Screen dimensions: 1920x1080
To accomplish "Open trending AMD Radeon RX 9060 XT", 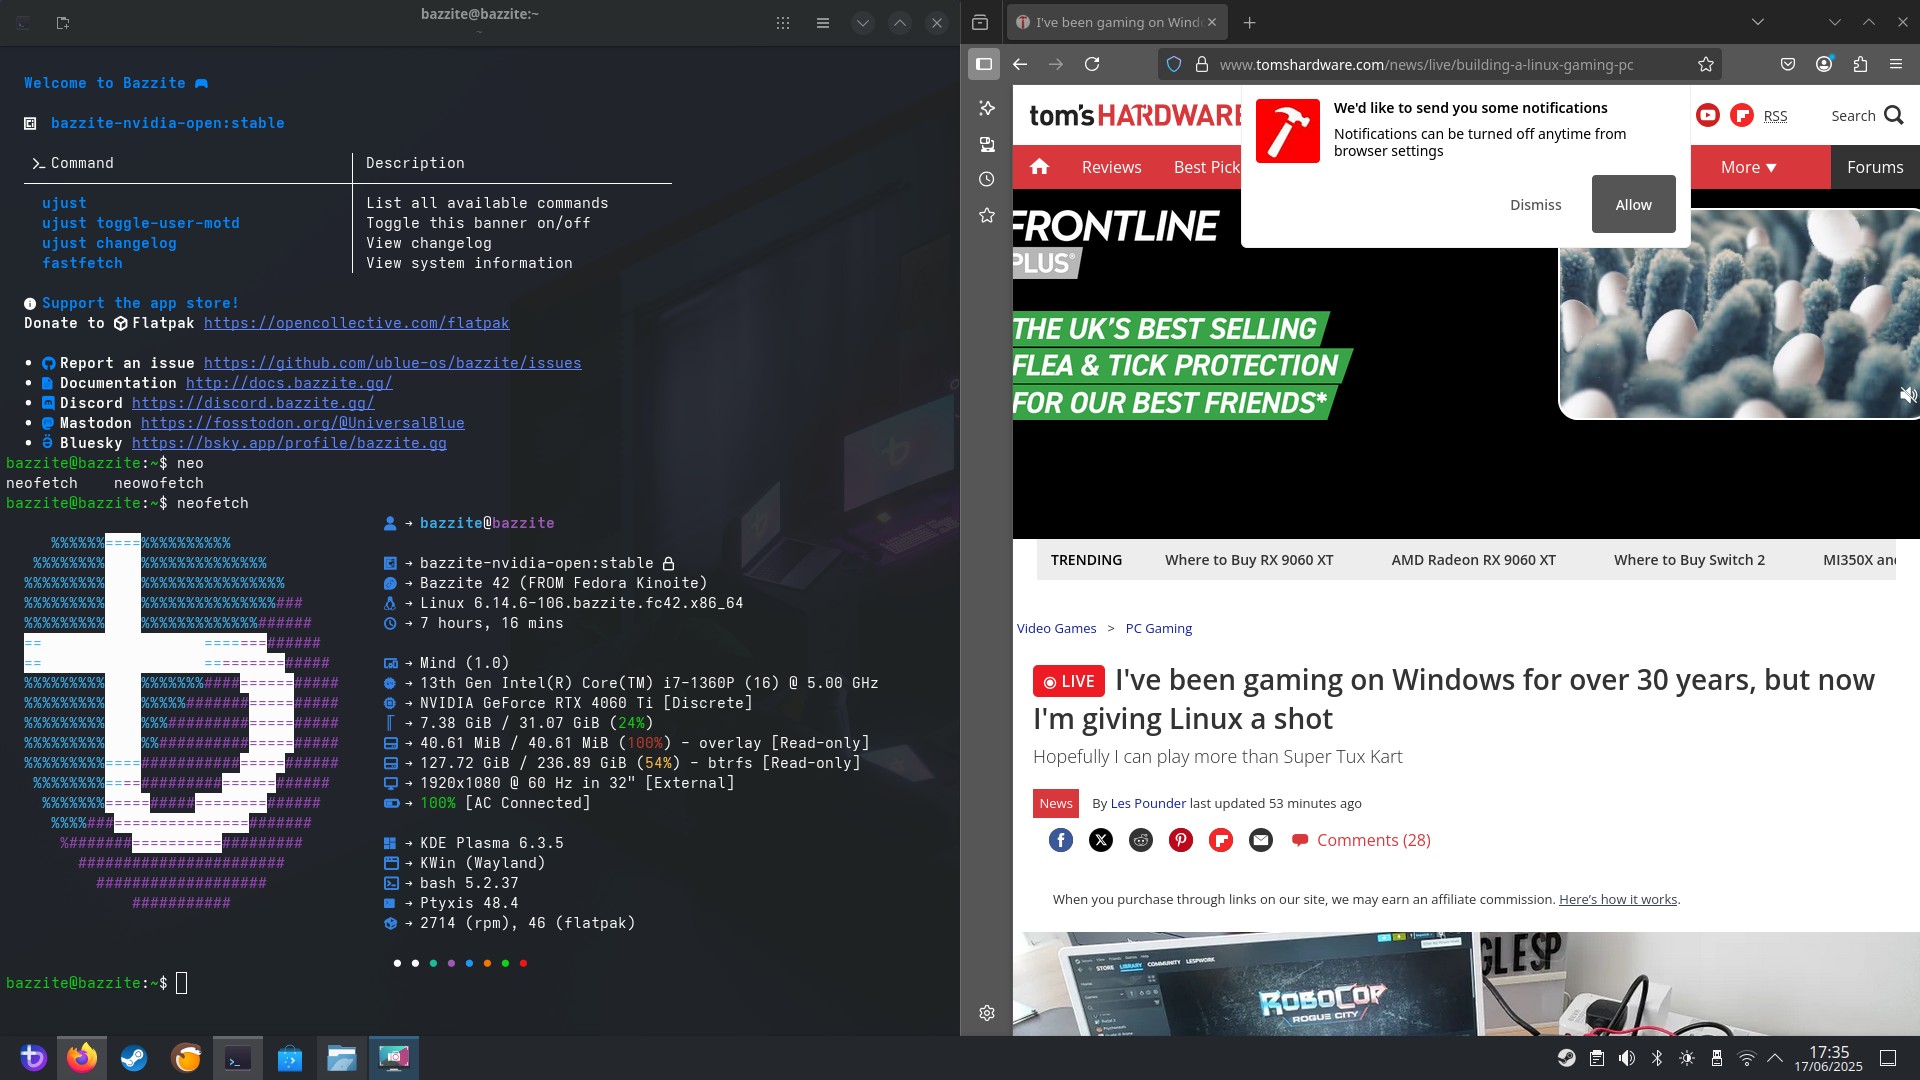I will pyautogui.click(x=1473, y=560).
